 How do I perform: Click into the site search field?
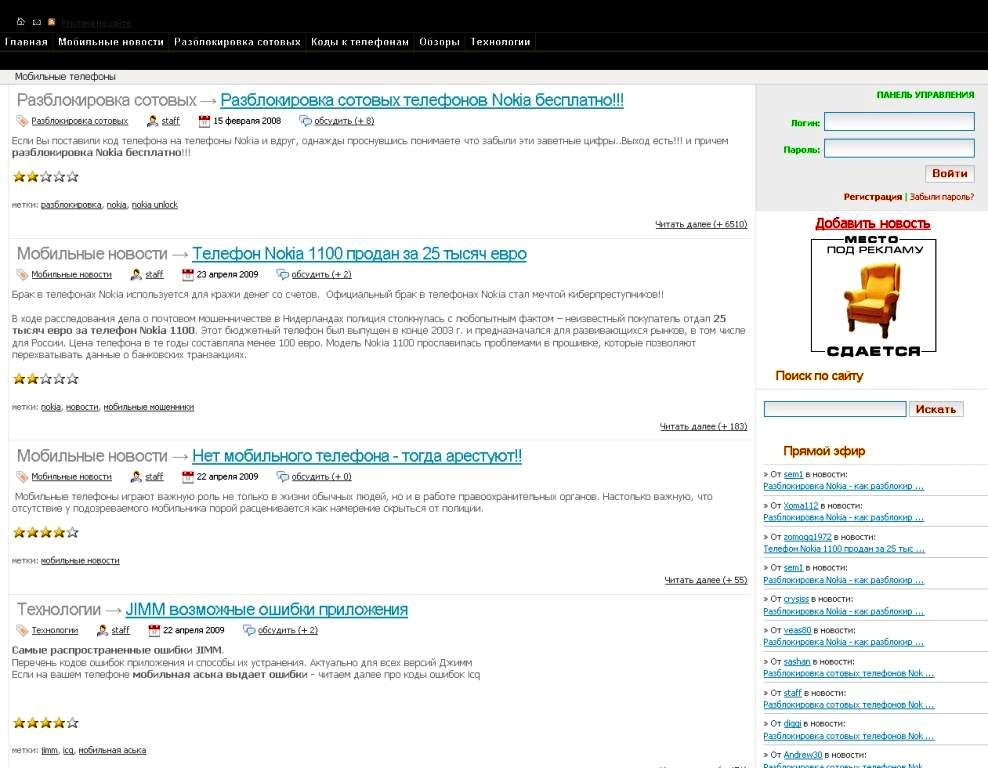(835, 410)
